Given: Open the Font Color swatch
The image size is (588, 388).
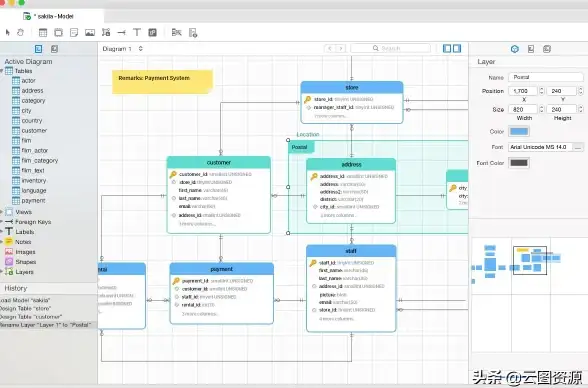Looking at the screenshot, I should [519, 163].
